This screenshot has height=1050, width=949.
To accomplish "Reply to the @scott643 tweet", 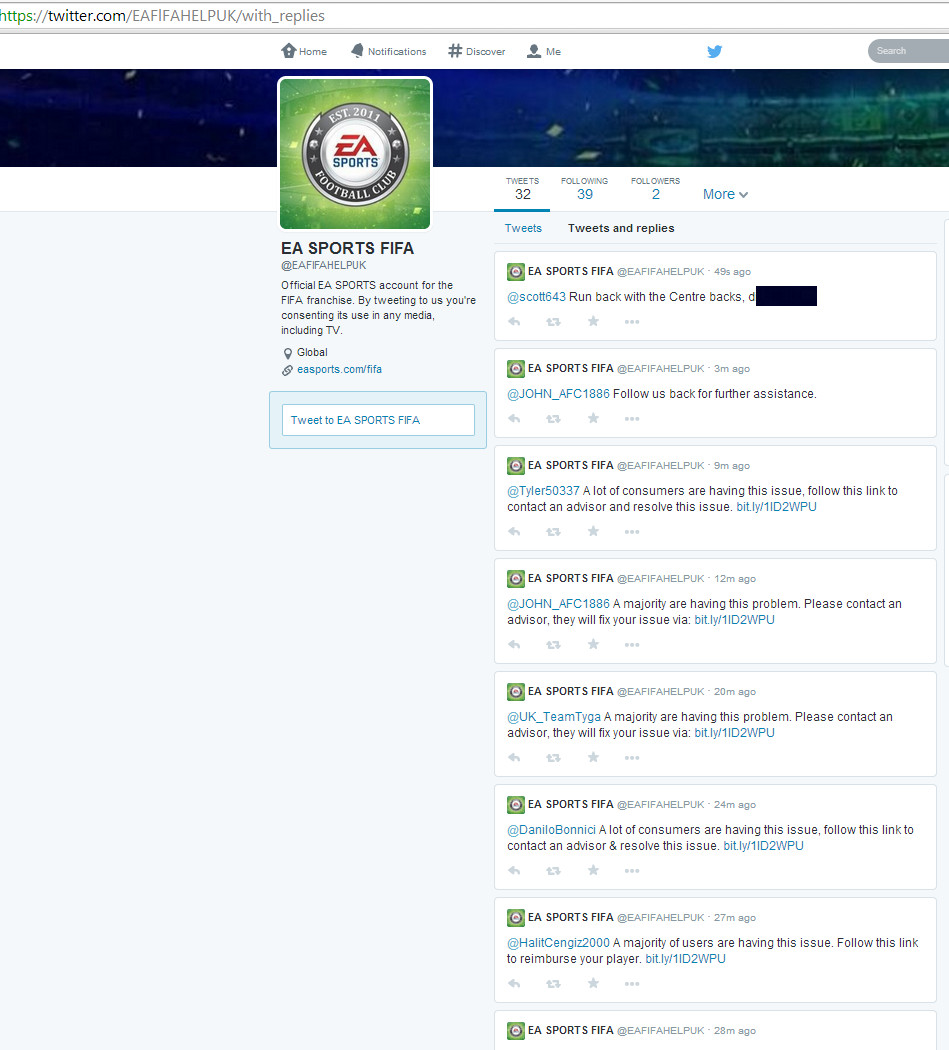I will point(514,322).
